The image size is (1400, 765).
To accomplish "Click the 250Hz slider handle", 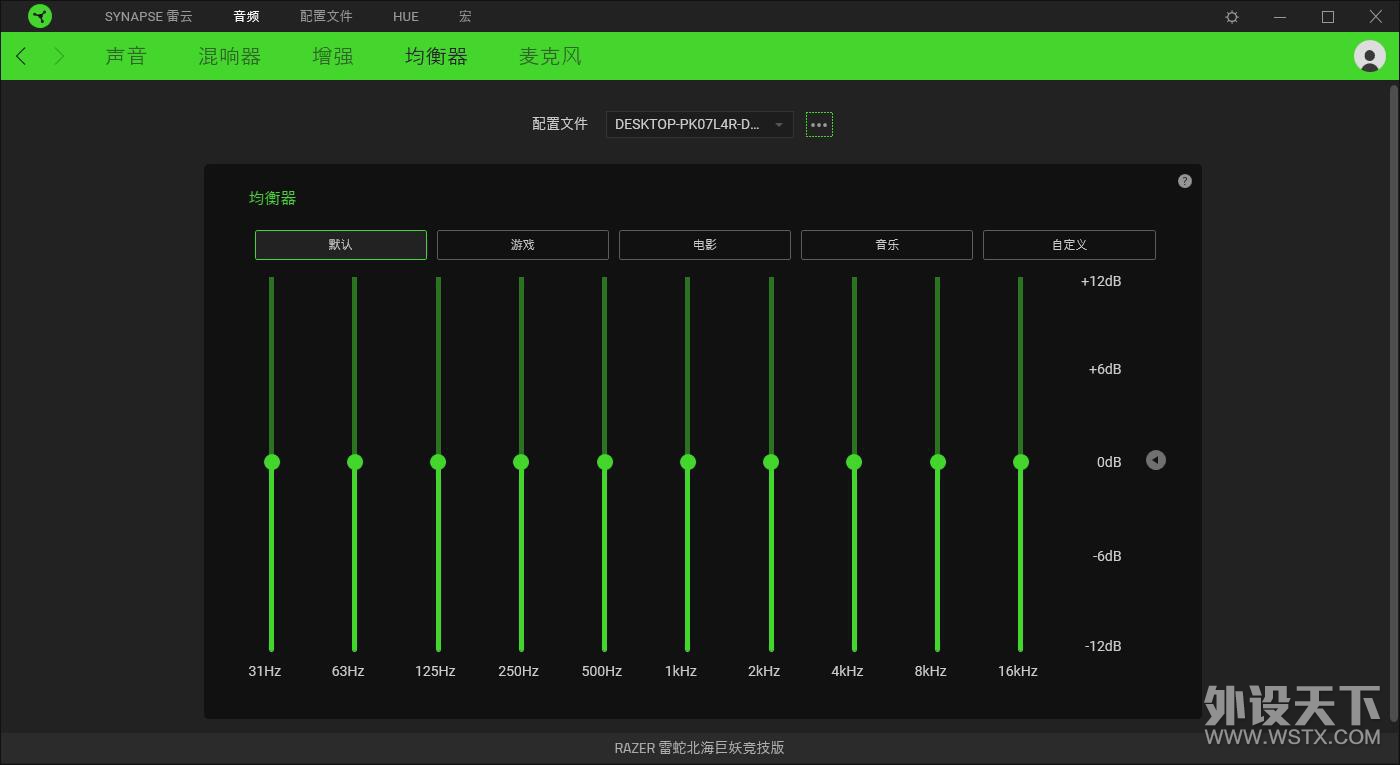I will [x=521, y=462].
